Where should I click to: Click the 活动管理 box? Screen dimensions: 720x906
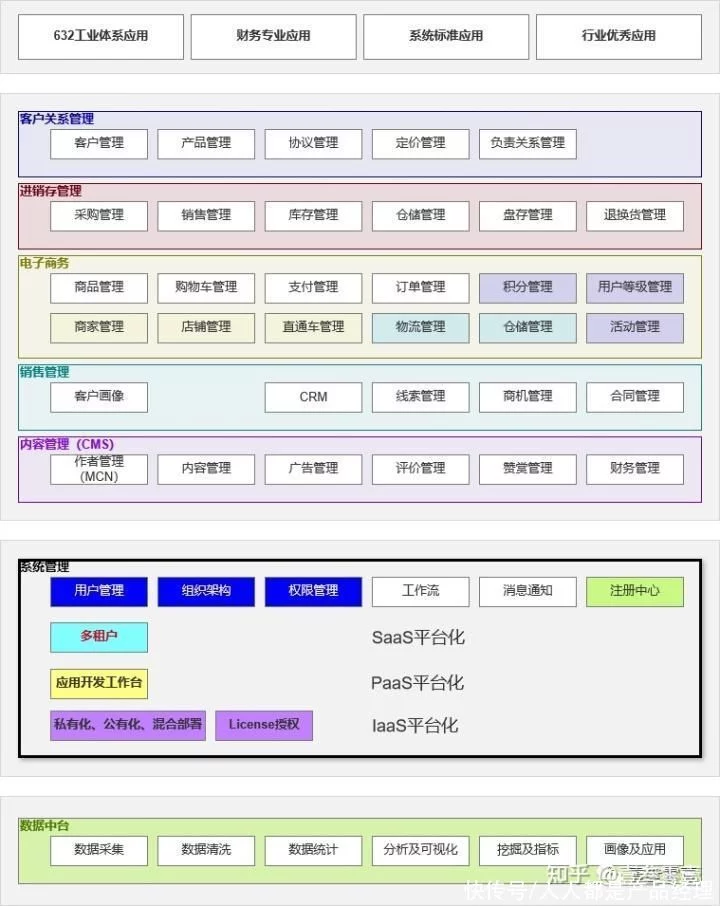click(635, 328)
